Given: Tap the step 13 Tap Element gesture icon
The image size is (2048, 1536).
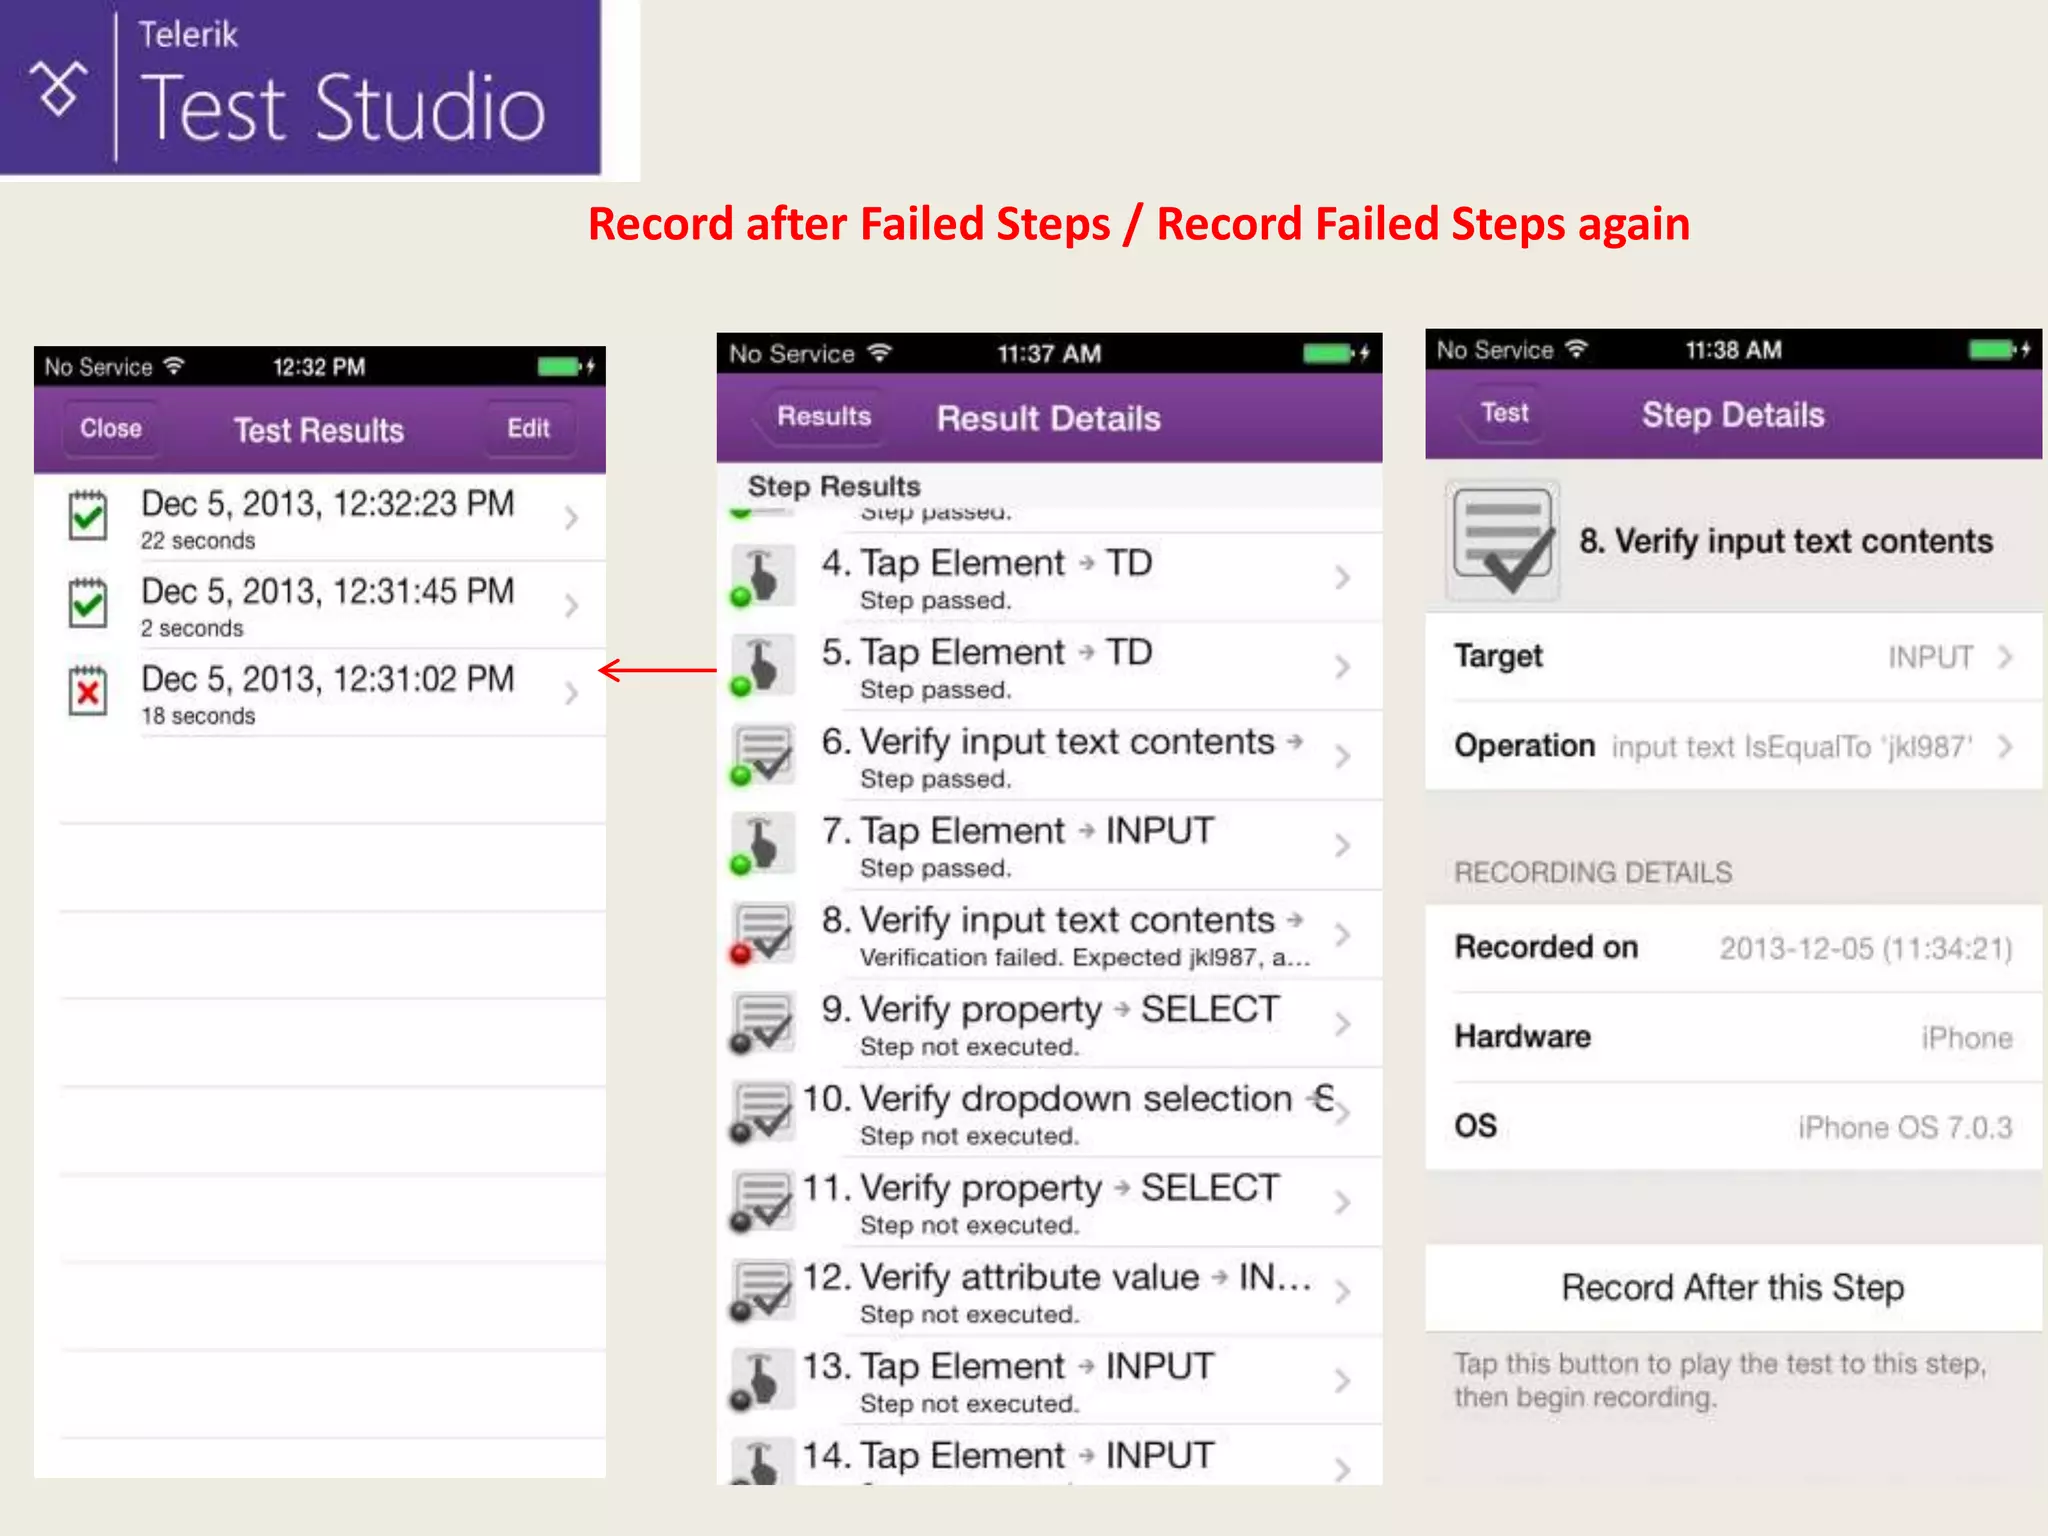Looking at the screenshot, I should 762,1380.
